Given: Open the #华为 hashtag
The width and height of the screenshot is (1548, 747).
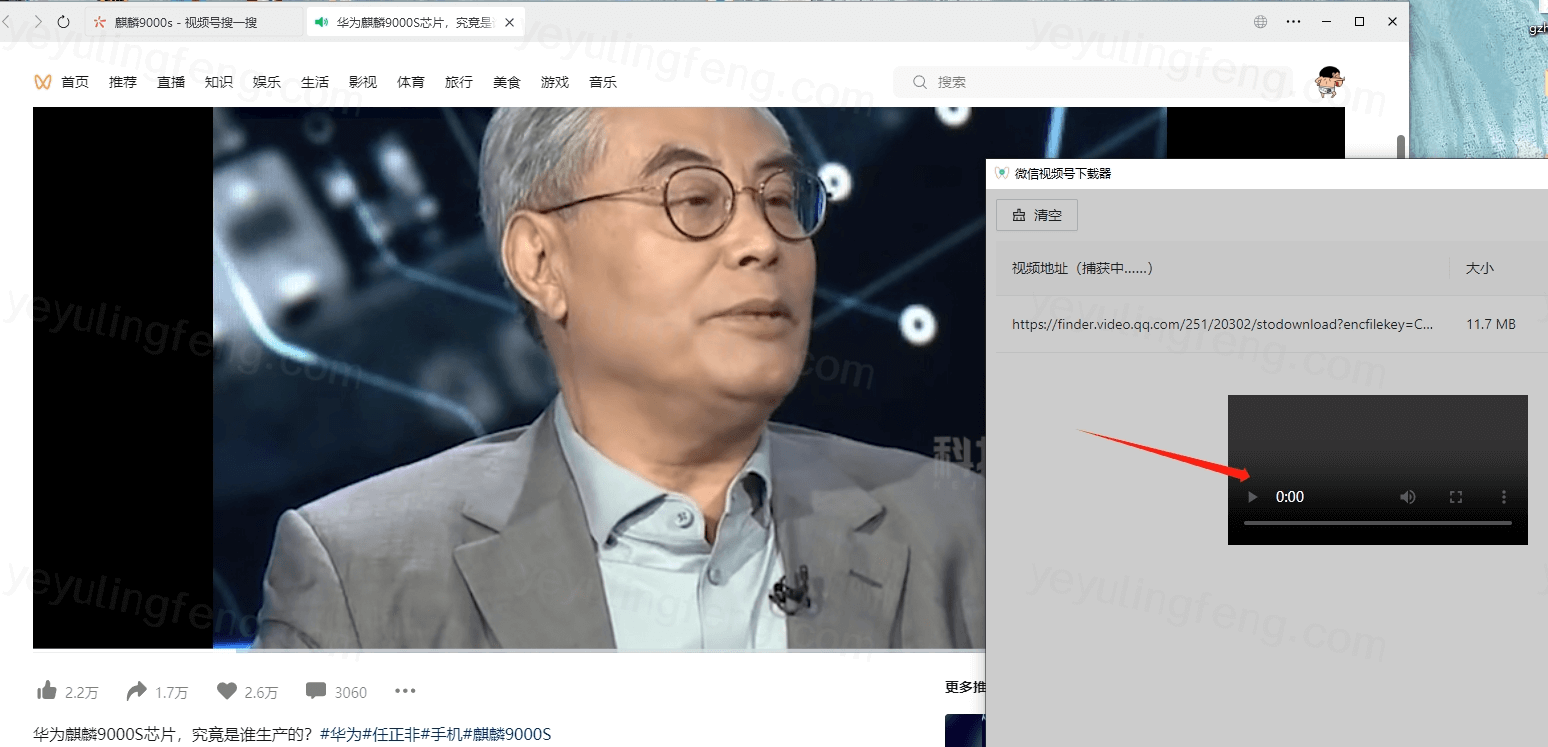Looking at the screenshot, I should pos(340,735).
